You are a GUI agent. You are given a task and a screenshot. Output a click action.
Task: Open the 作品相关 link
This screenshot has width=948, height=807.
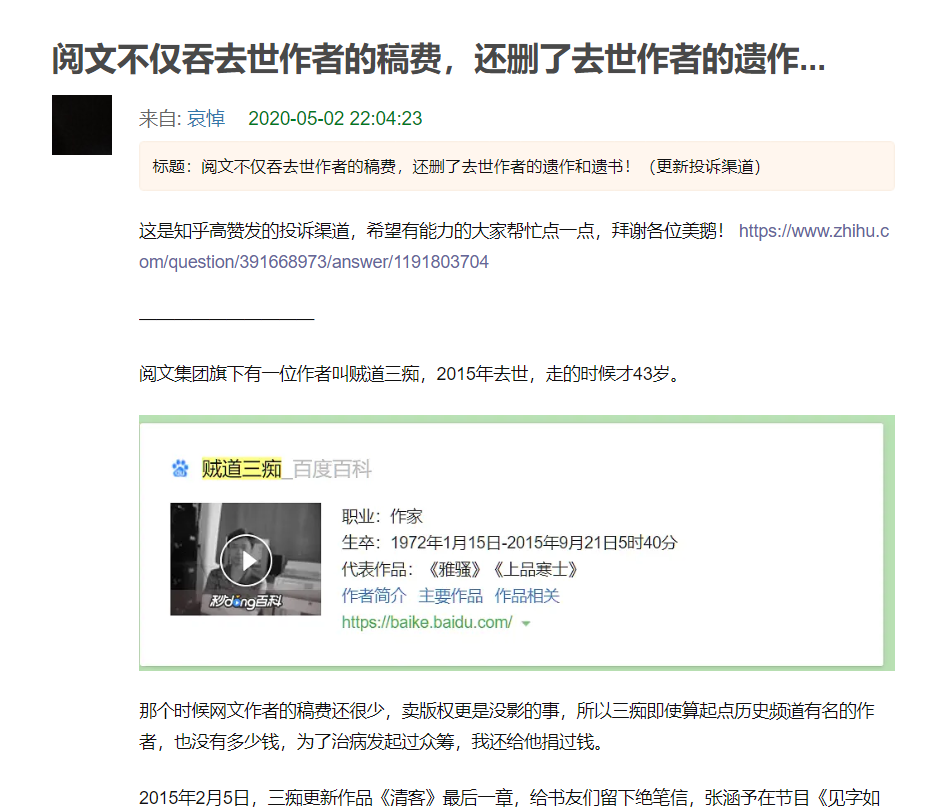(527, 596)
